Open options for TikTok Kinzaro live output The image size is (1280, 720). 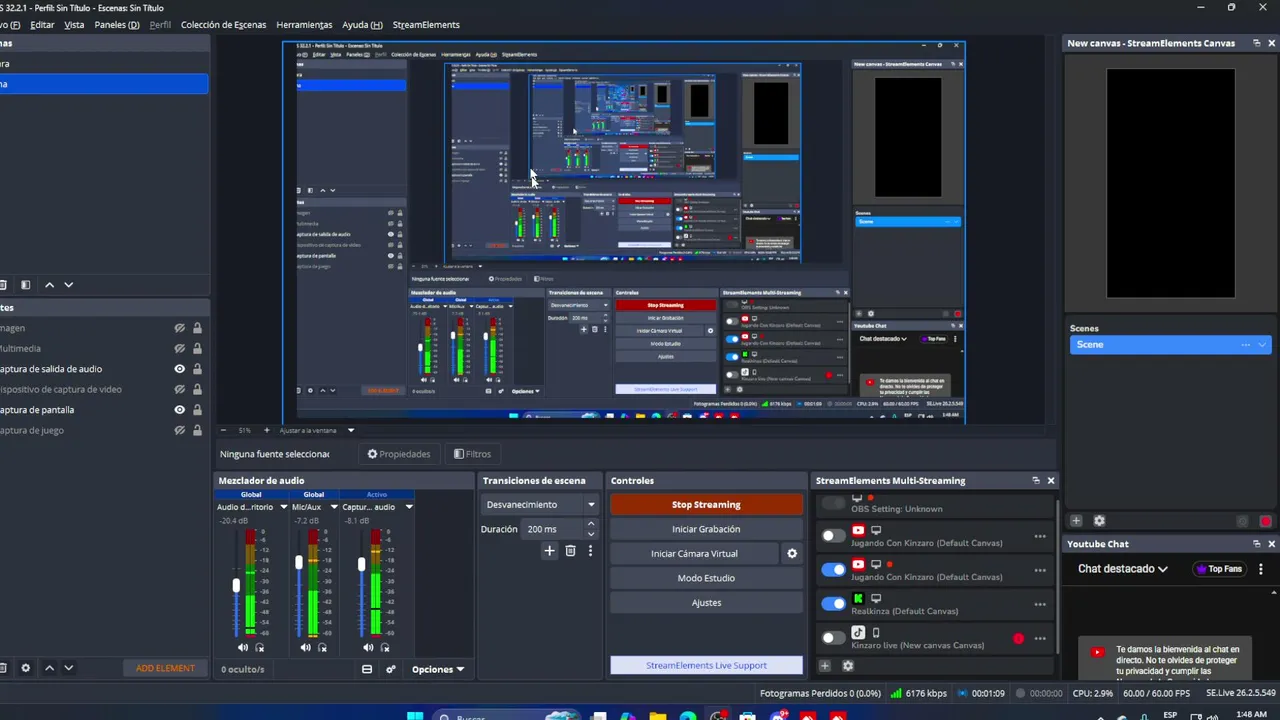(1040, 639)
